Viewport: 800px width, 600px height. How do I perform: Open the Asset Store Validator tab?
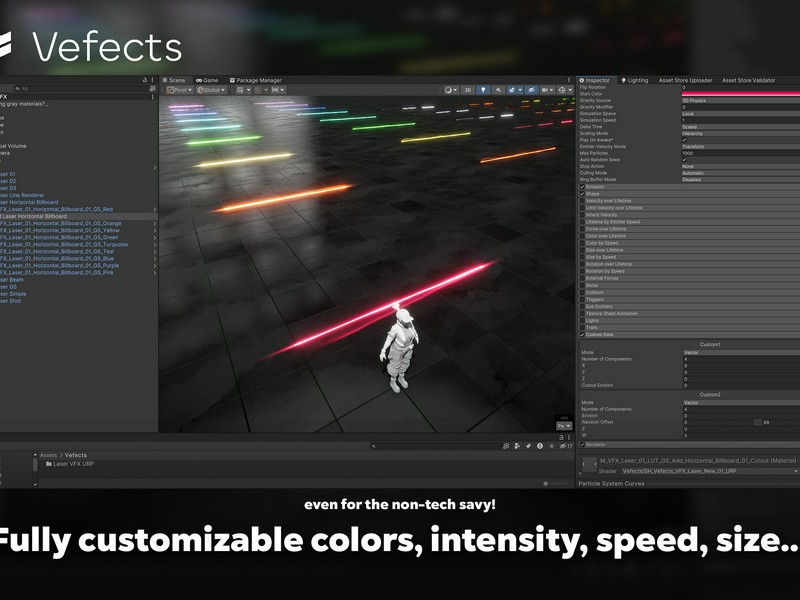(x=748, y=80)
